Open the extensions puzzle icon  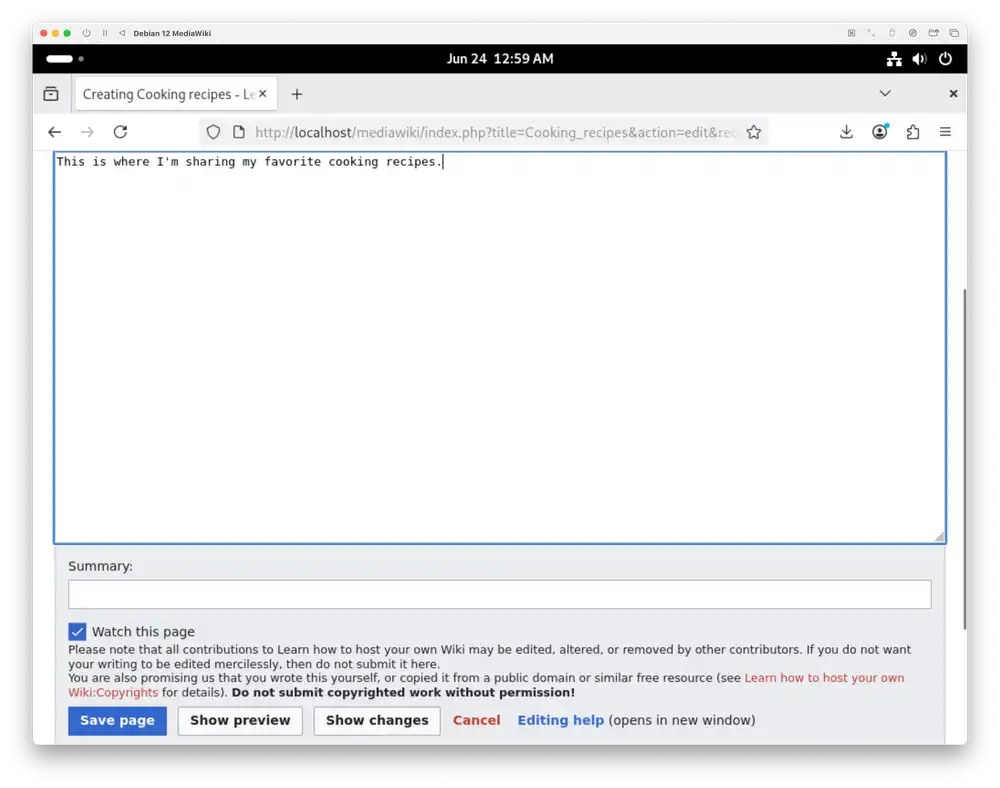(913, 132)
